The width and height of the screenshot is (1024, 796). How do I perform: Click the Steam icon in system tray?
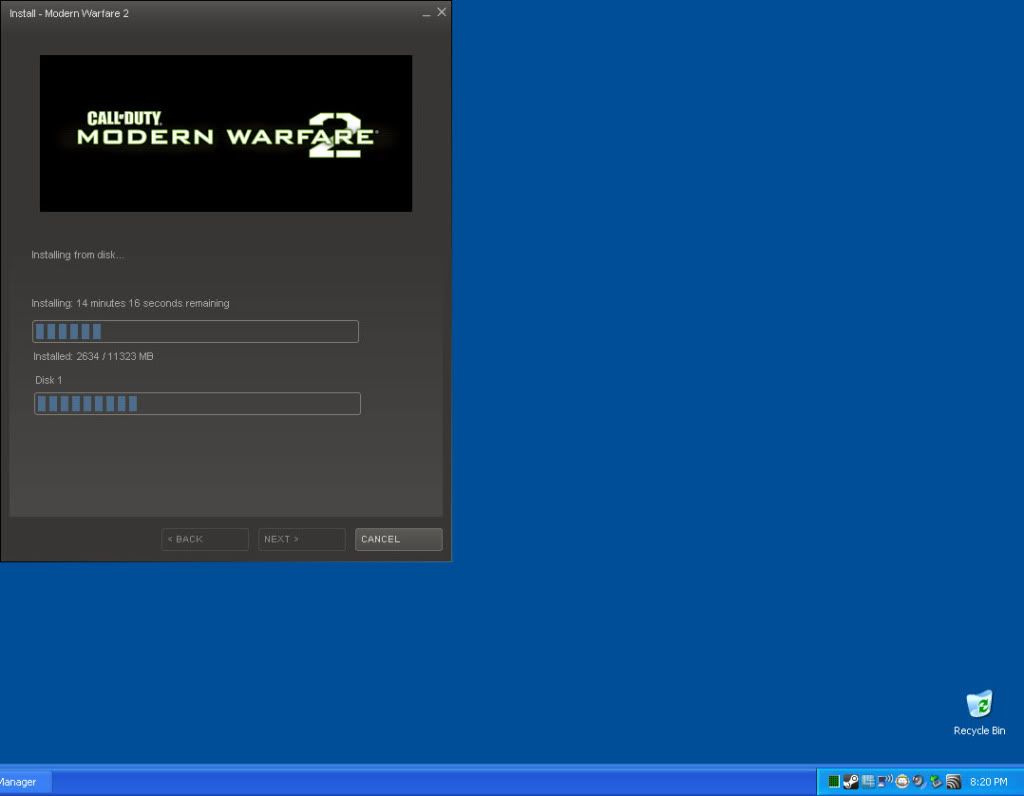pyautogui.click(x=851, y=782)
